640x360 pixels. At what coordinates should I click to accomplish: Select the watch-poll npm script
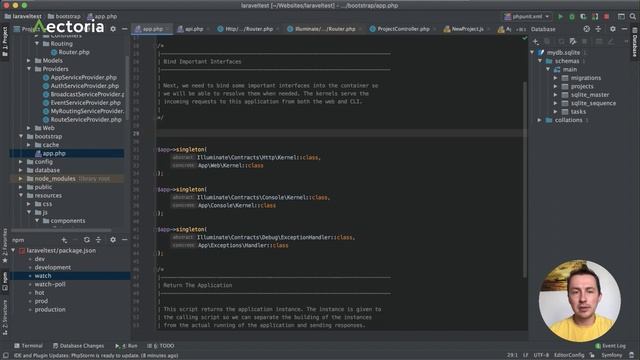click(50, 284)
